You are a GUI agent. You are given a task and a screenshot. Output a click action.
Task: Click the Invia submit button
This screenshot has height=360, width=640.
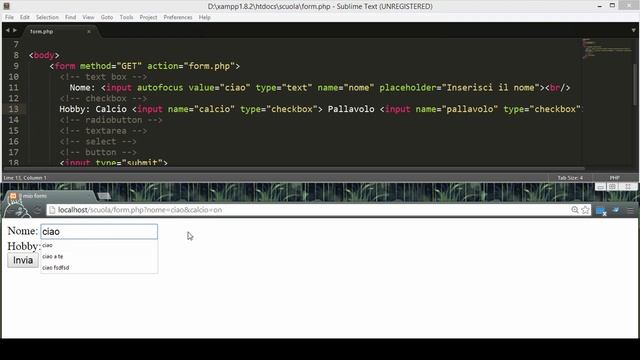23,260
